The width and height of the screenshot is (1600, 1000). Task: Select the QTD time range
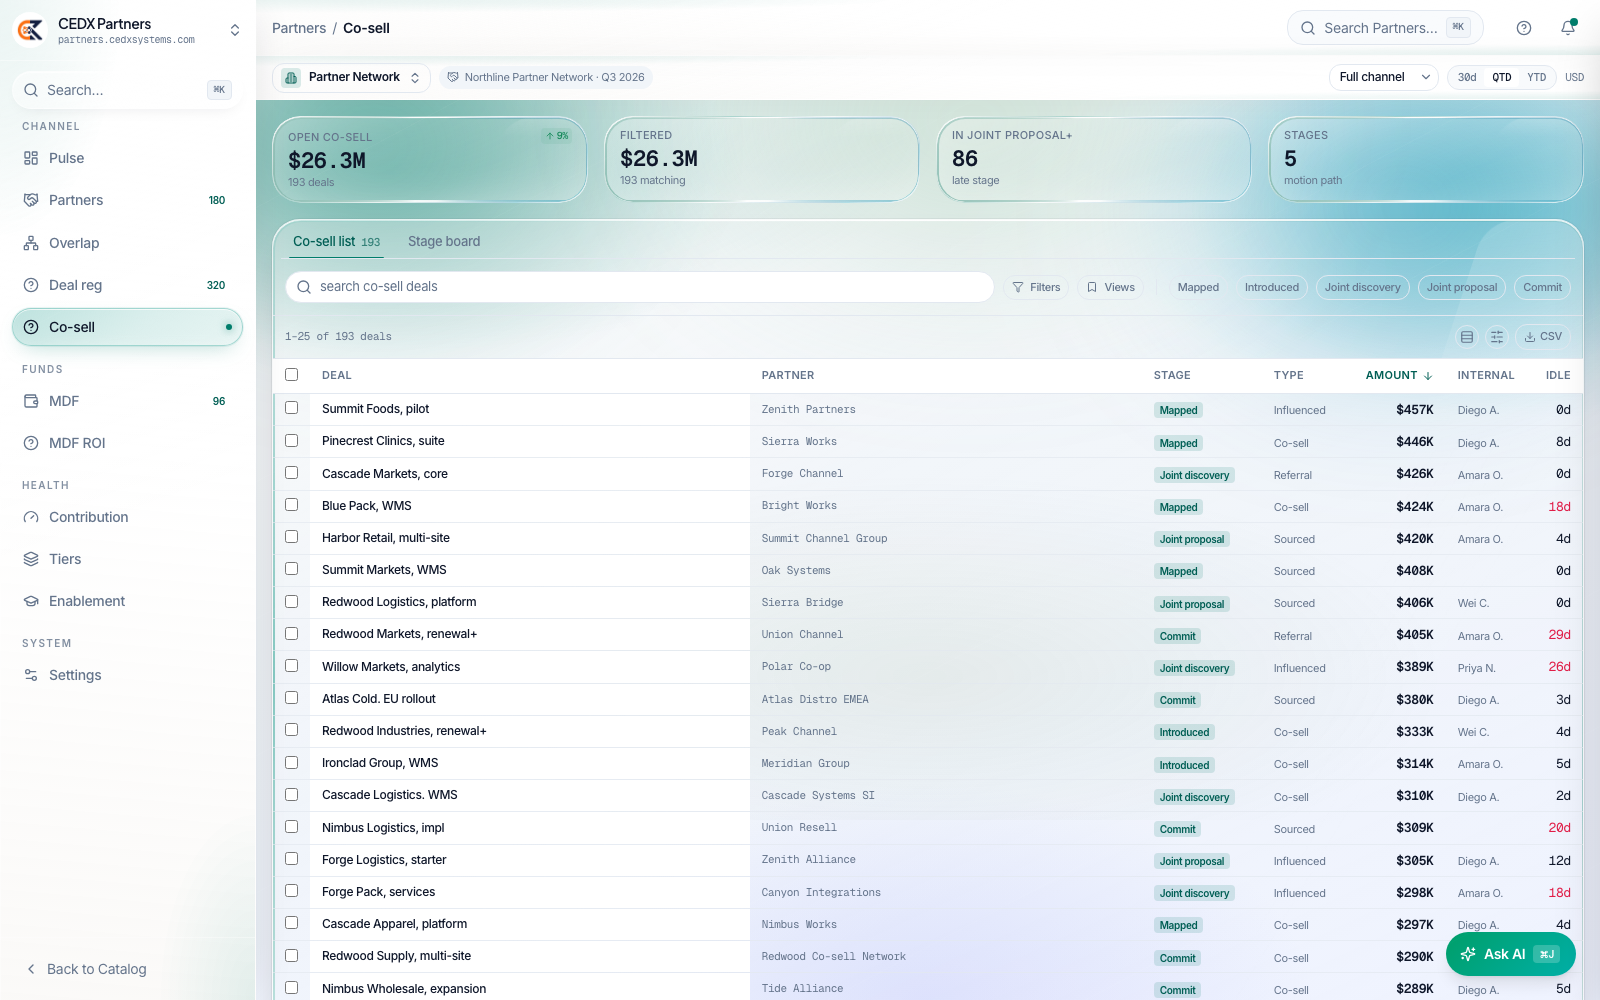[x=1502, y=77]
